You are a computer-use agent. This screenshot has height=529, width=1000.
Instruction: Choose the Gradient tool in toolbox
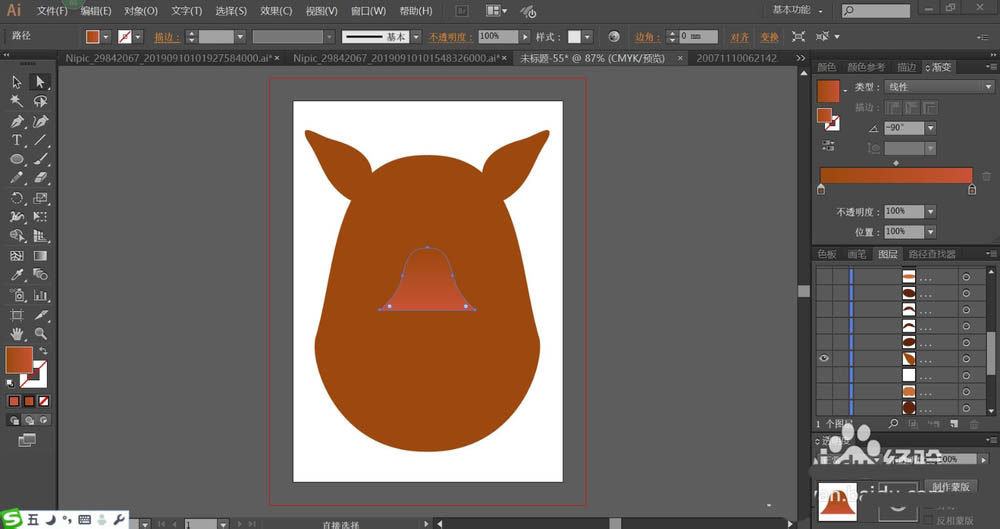click(40, 256)
